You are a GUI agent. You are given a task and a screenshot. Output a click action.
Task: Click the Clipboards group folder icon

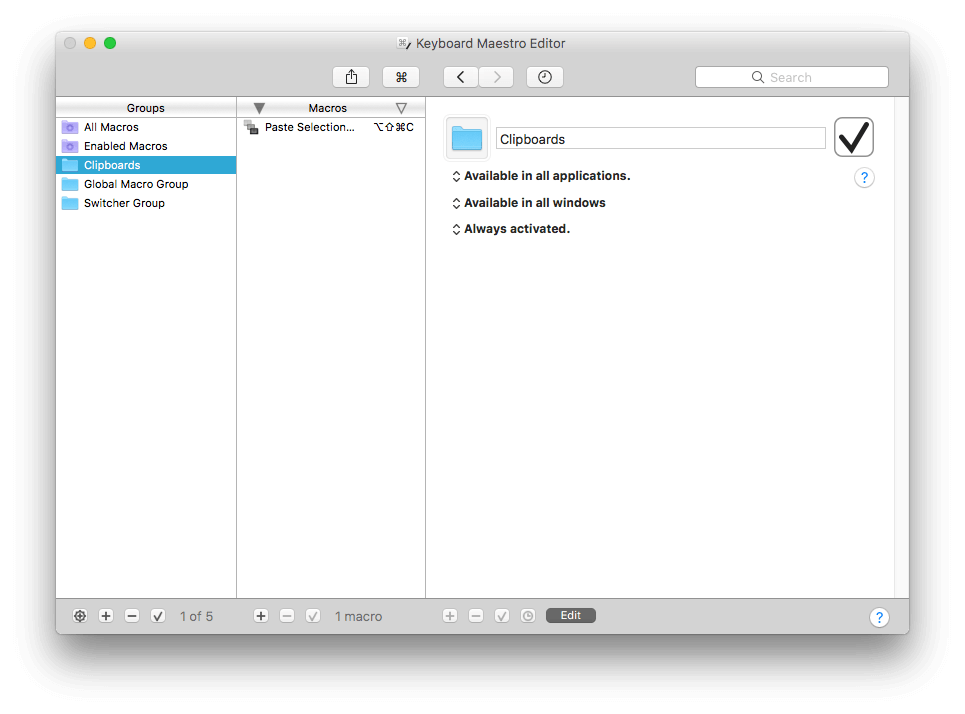467,138
